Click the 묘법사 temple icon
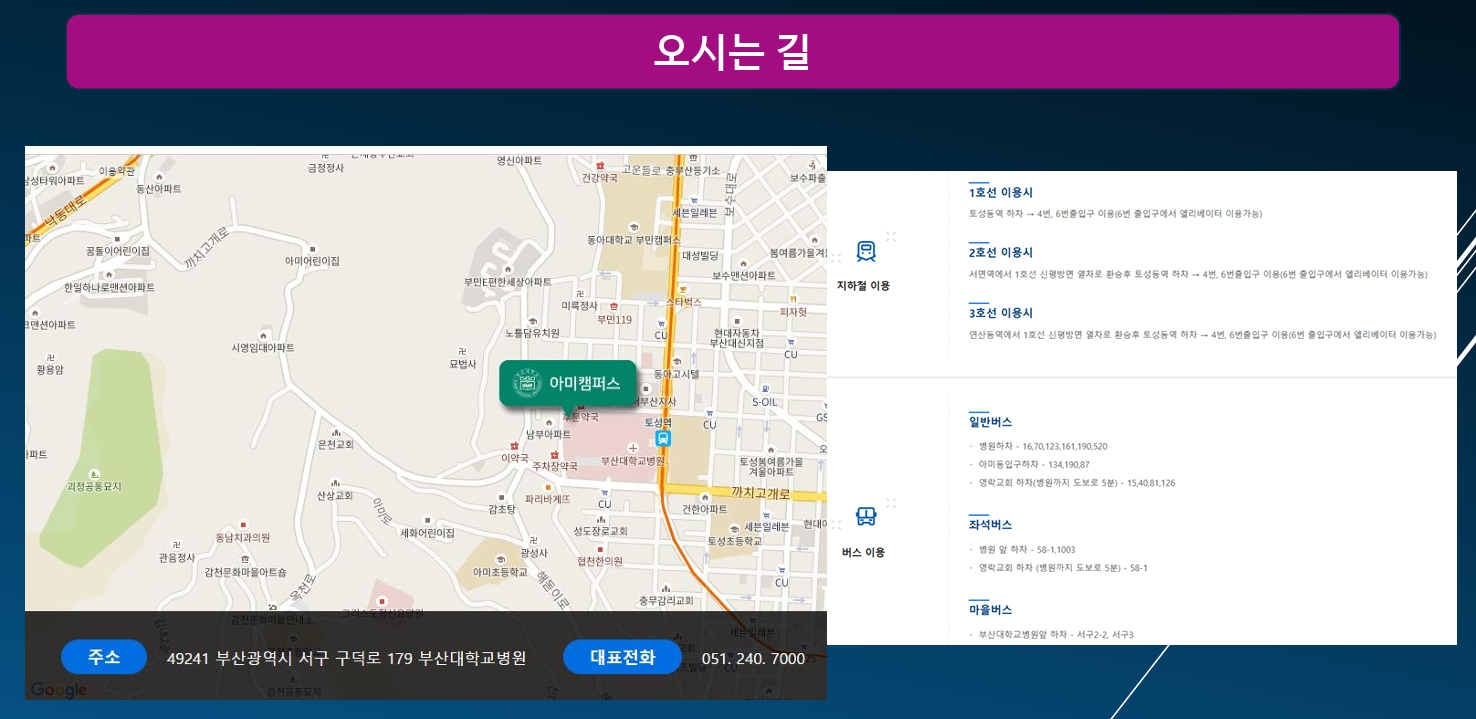 point(462,351)
